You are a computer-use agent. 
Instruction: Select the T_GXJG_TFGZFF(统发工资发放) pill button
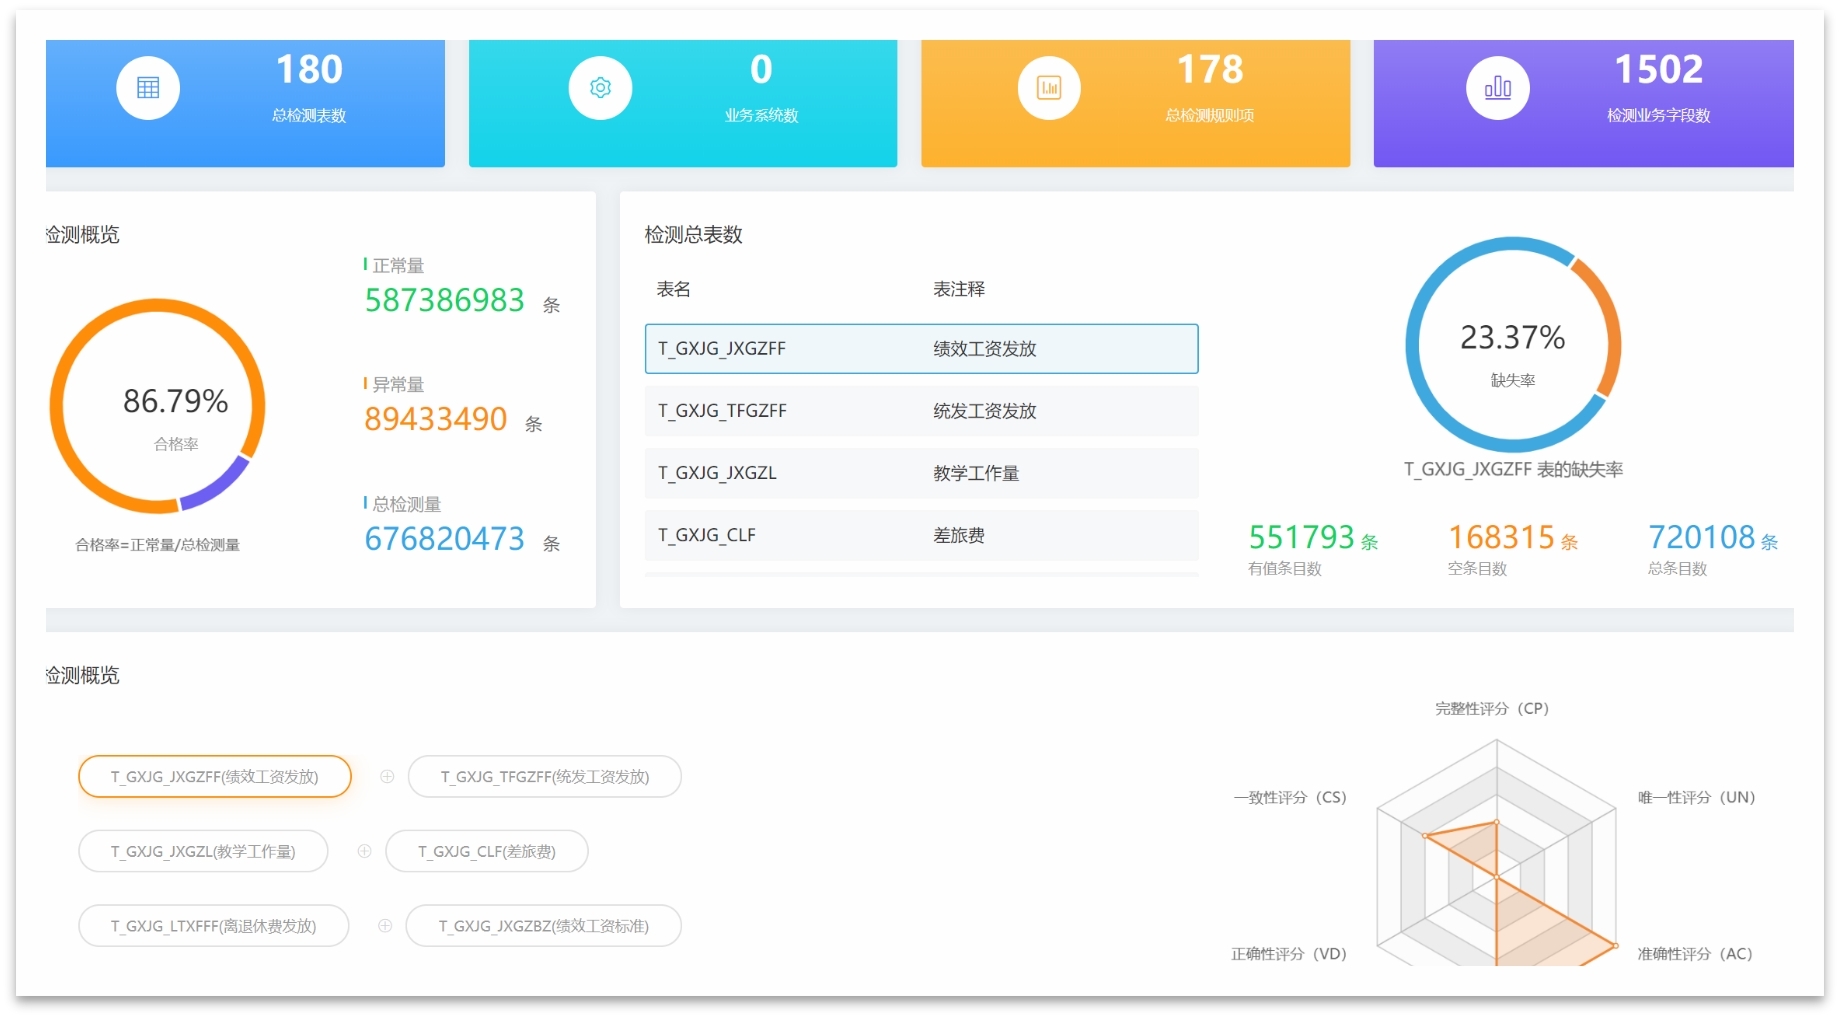(545, 776)
